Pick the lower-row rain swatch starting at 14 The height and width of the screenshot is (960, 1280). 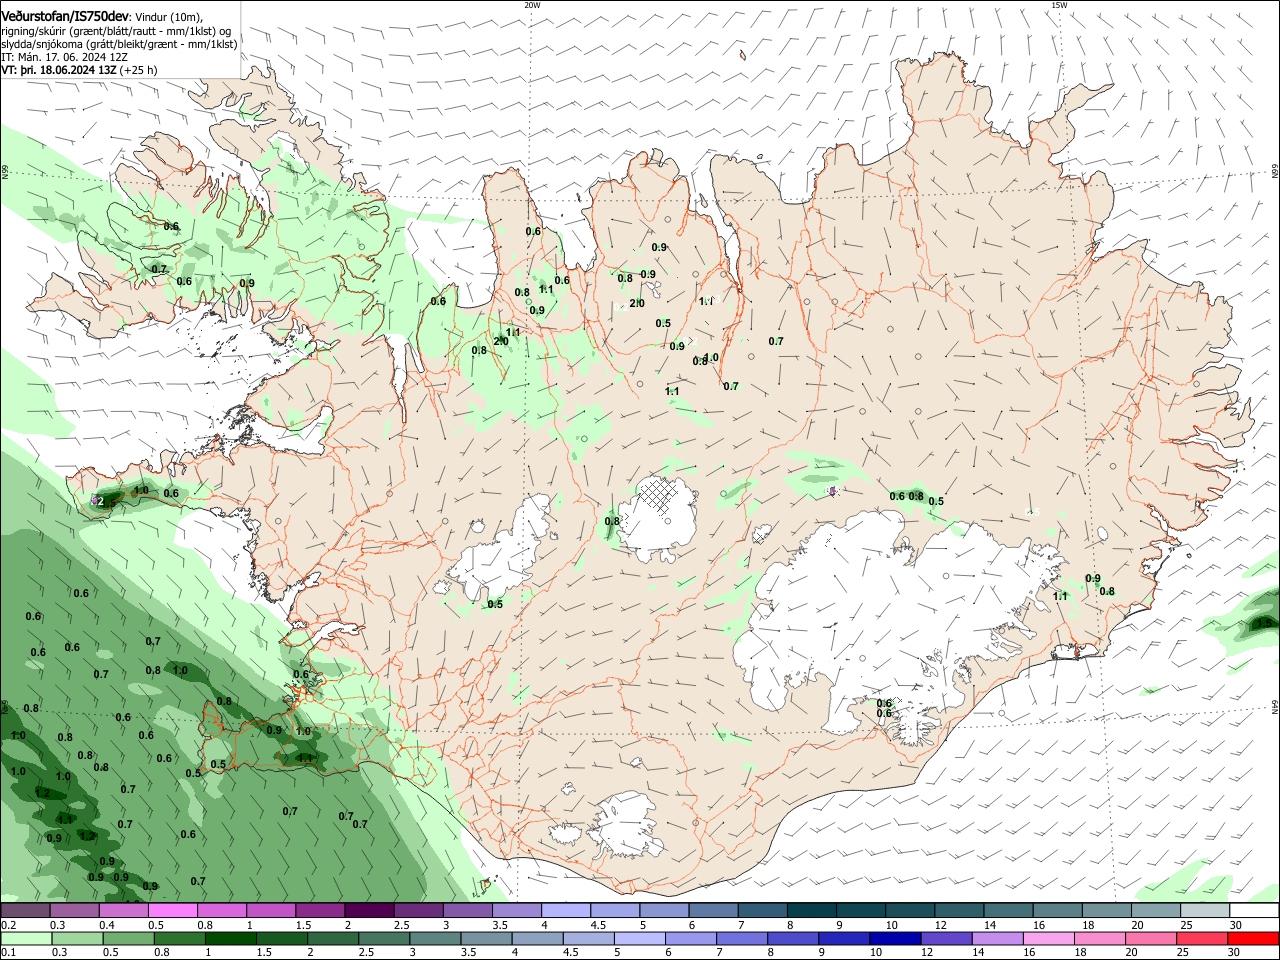[998, 939]
